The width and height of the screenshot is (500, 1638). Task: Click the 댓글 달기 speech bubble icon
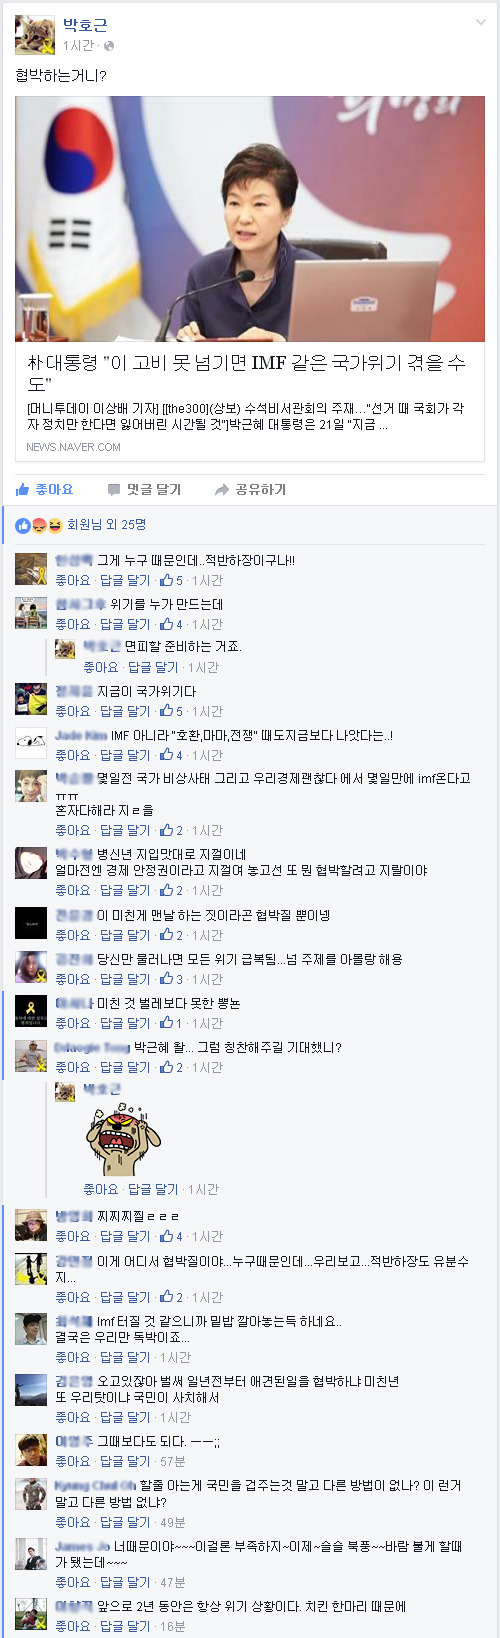(x=114, y=489)
